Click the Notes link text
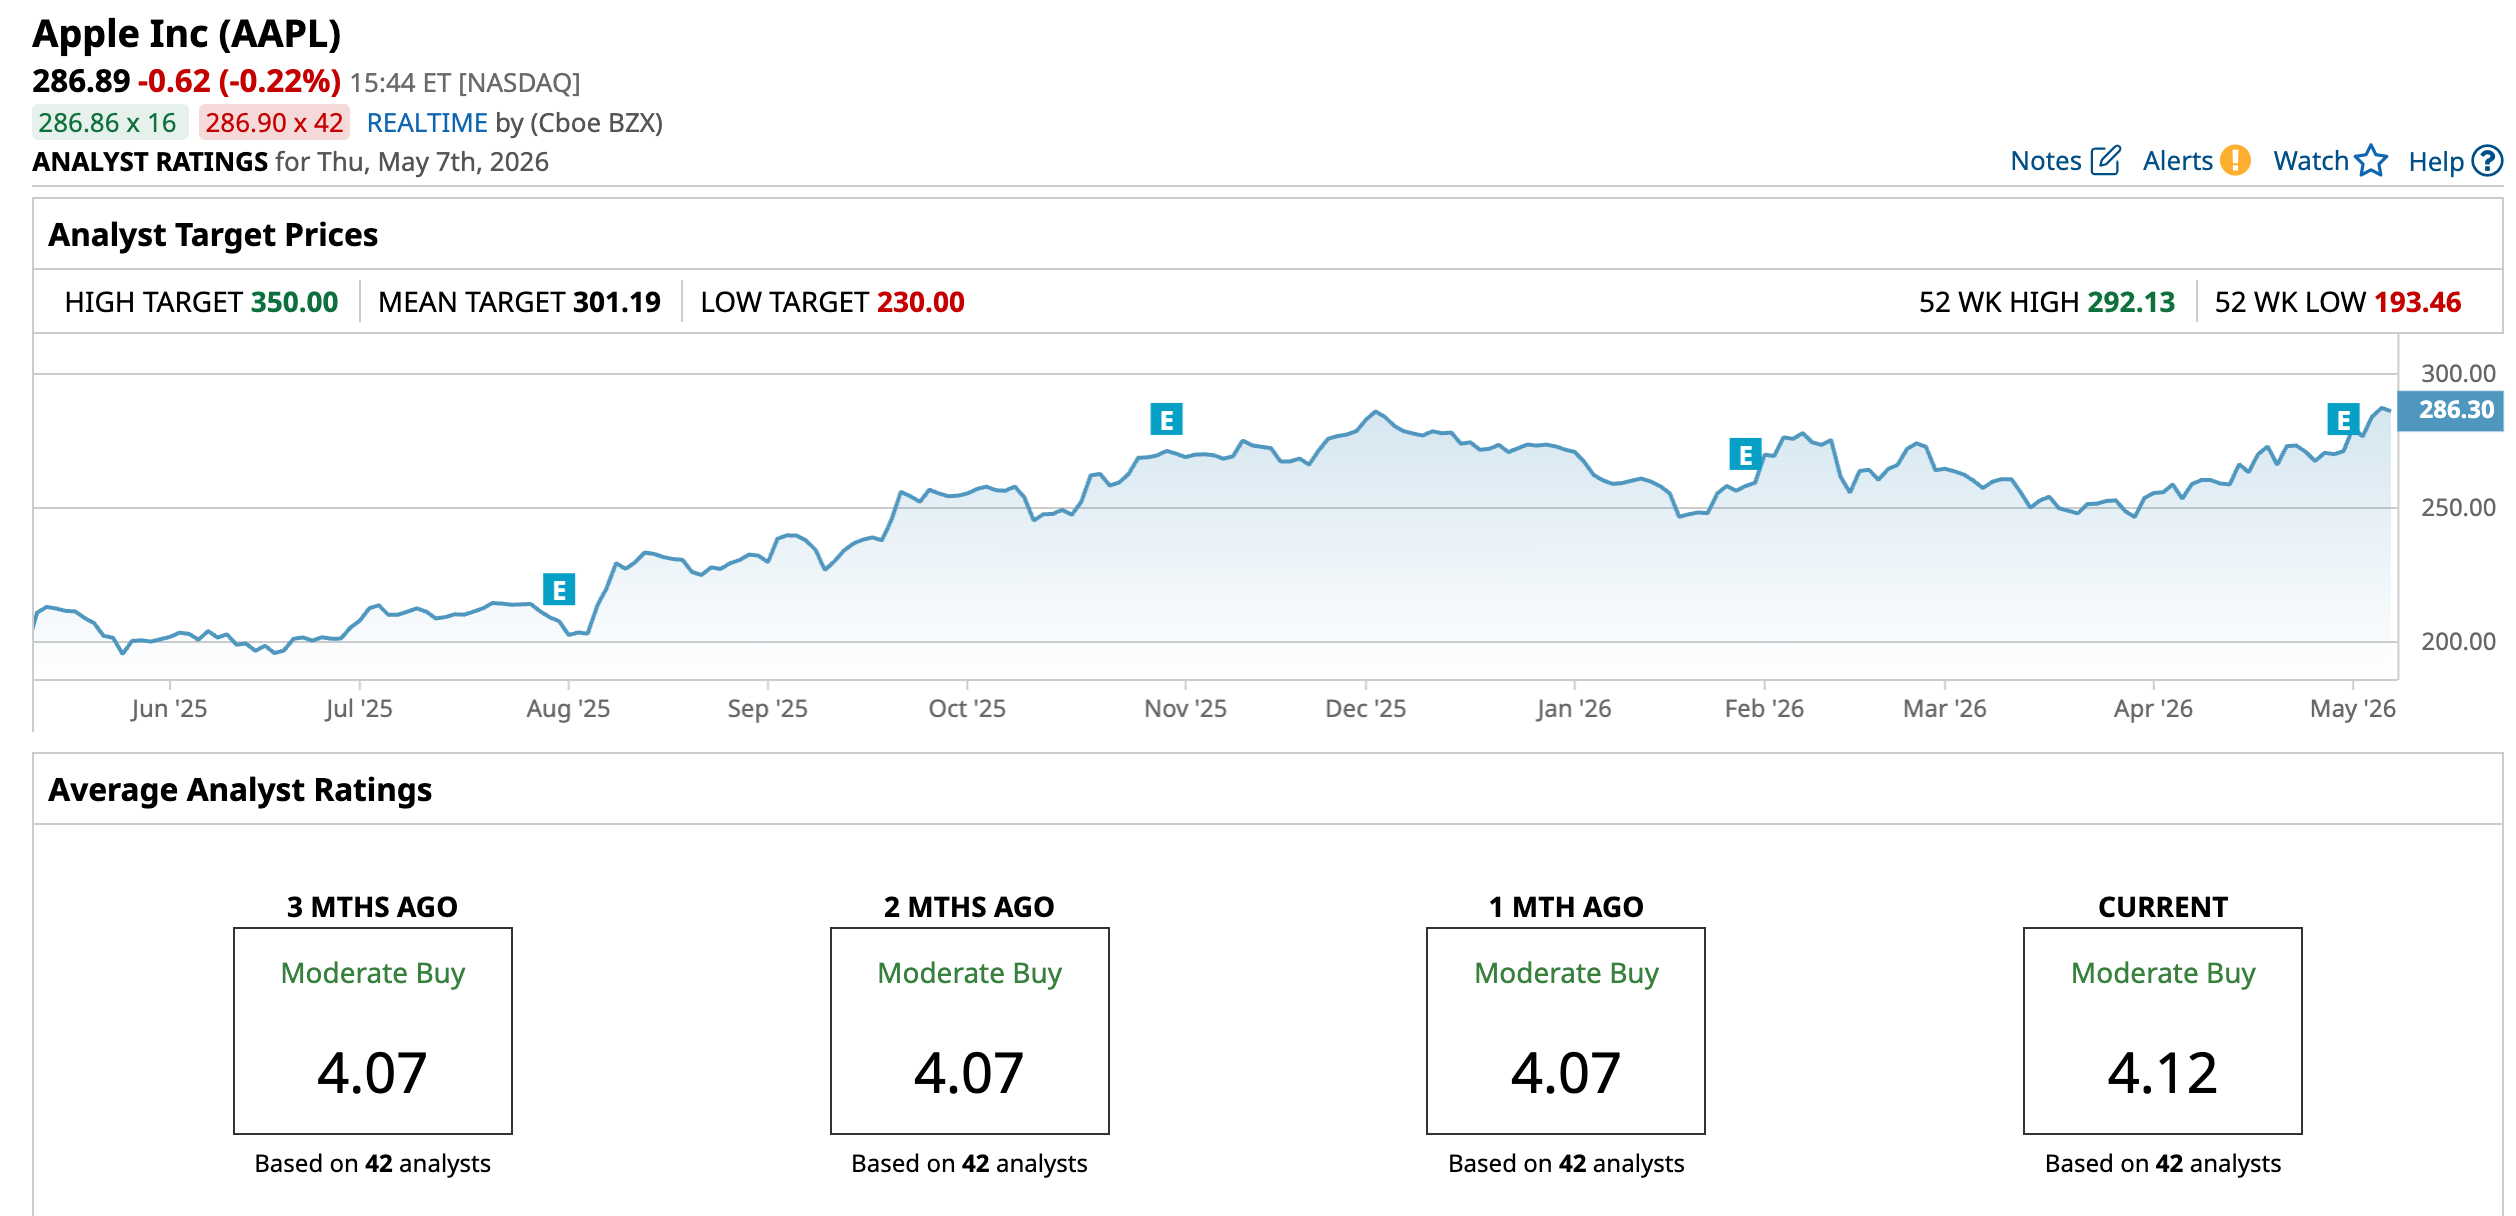Screen dimensions: 2516x1216 click(2045, 161)
